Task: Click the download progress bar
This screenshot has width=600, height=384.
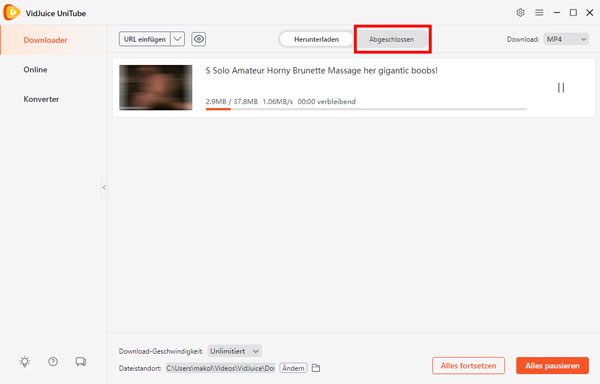Action: tap(366, 109)
